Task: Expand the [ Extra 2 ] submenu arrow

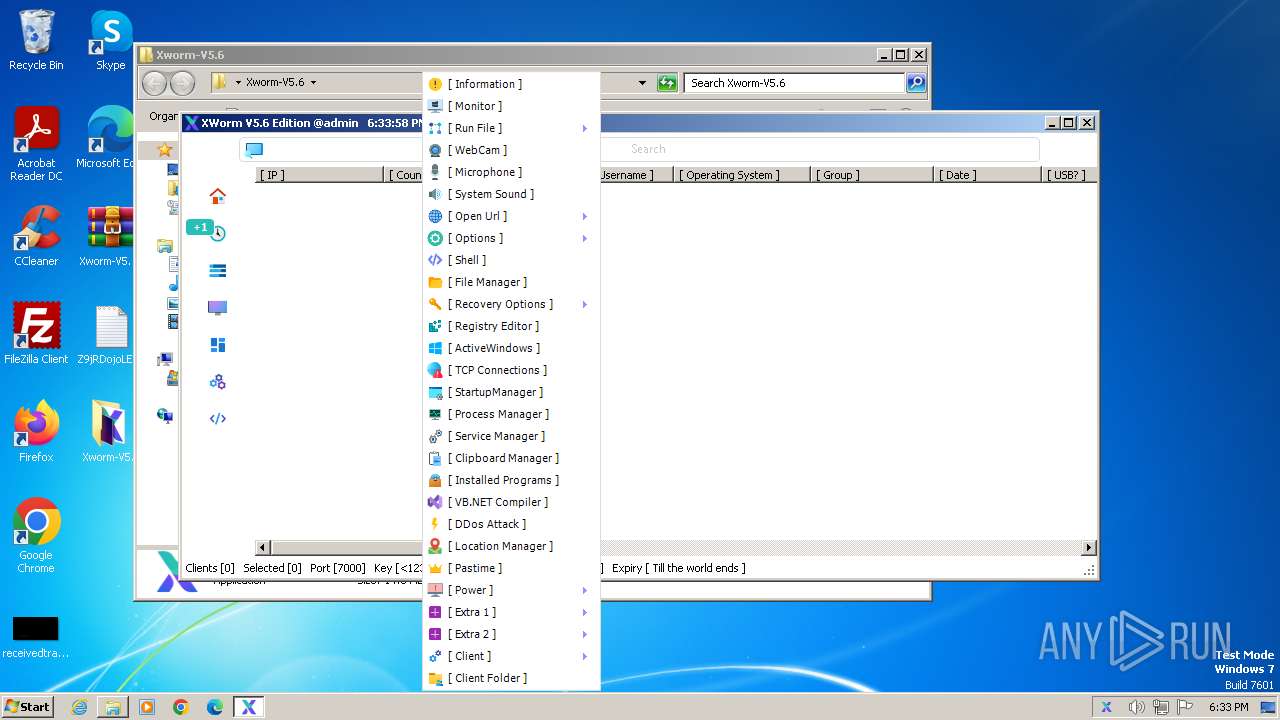Action: [585, 634]
